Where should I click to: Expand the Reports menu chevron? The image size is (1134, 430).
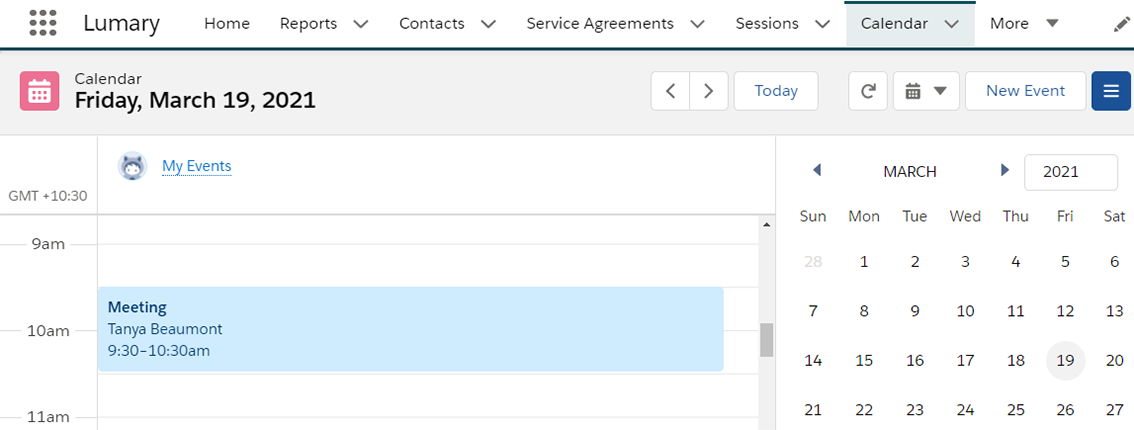click(x=361, y=24)
